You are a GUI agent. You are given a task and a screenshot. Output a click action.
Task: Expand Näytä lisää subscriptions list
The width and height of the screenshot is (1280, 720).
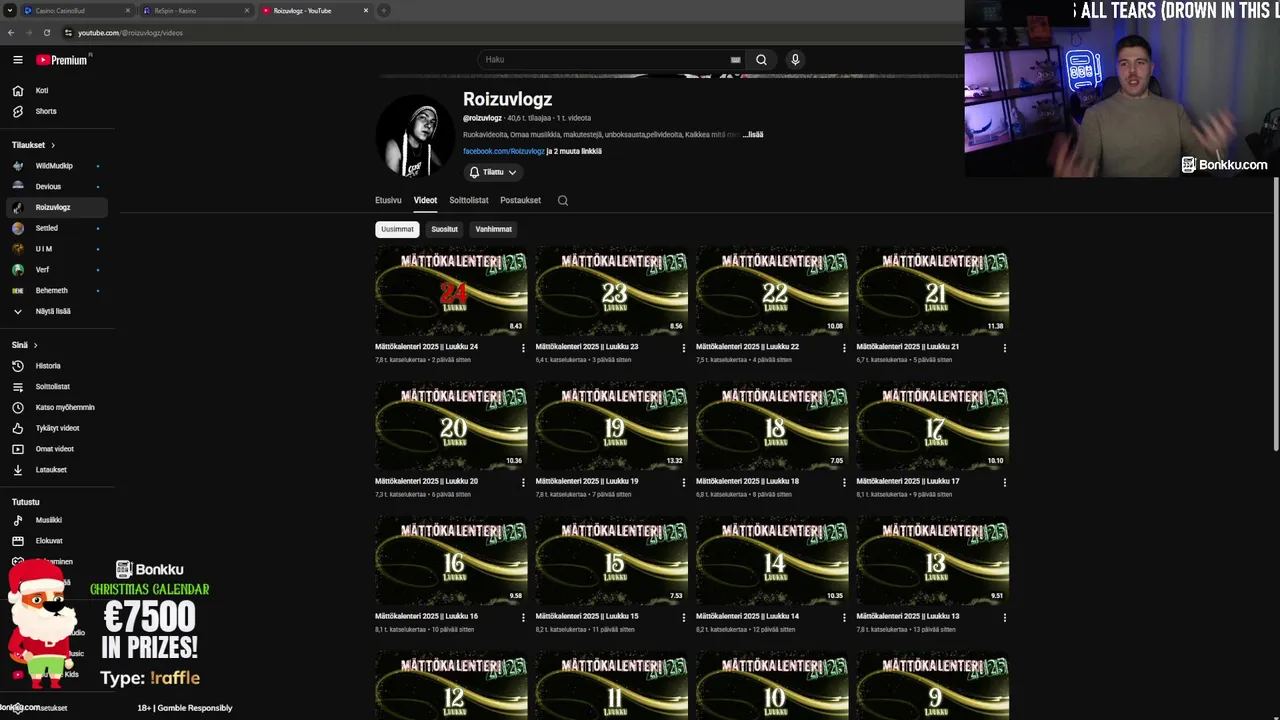[57, 311]
